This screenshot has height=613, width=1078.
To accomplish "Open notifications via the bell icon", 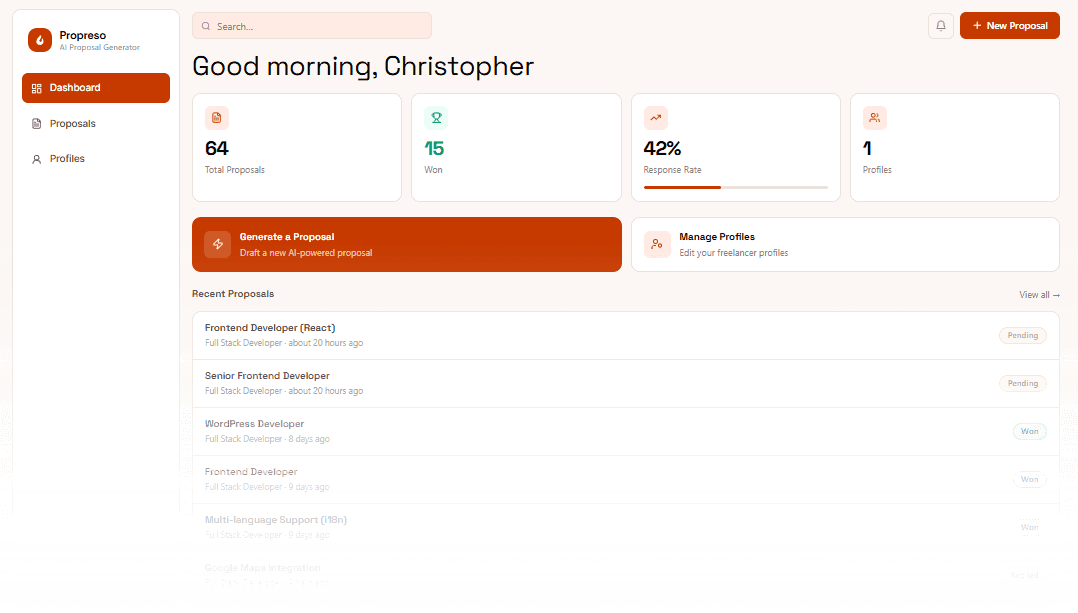I will [940, 25].
